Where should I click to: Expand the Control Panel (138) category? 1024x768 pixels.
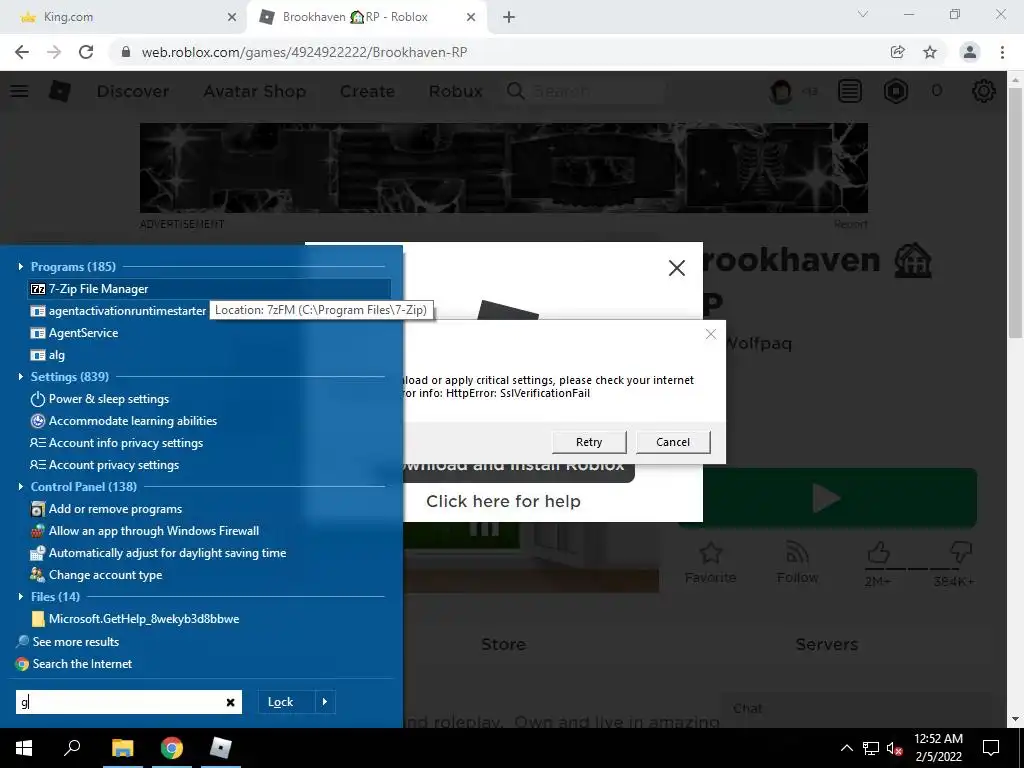21,487
